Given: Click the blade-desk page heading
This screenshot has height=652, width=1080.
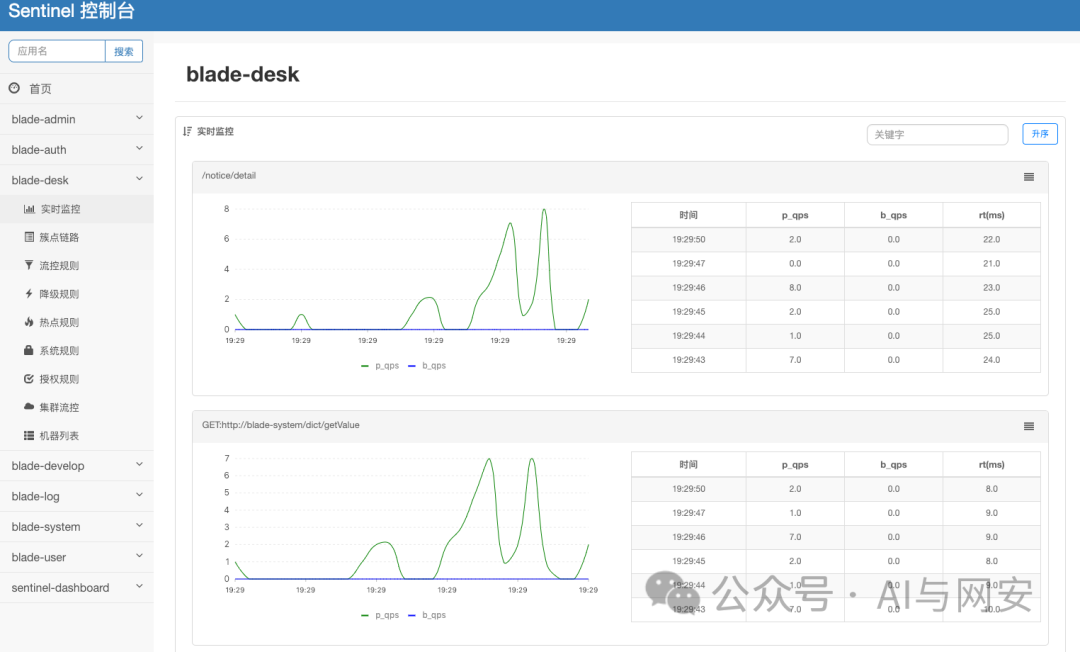Looking at the screenshot, I should pos(242,74).
